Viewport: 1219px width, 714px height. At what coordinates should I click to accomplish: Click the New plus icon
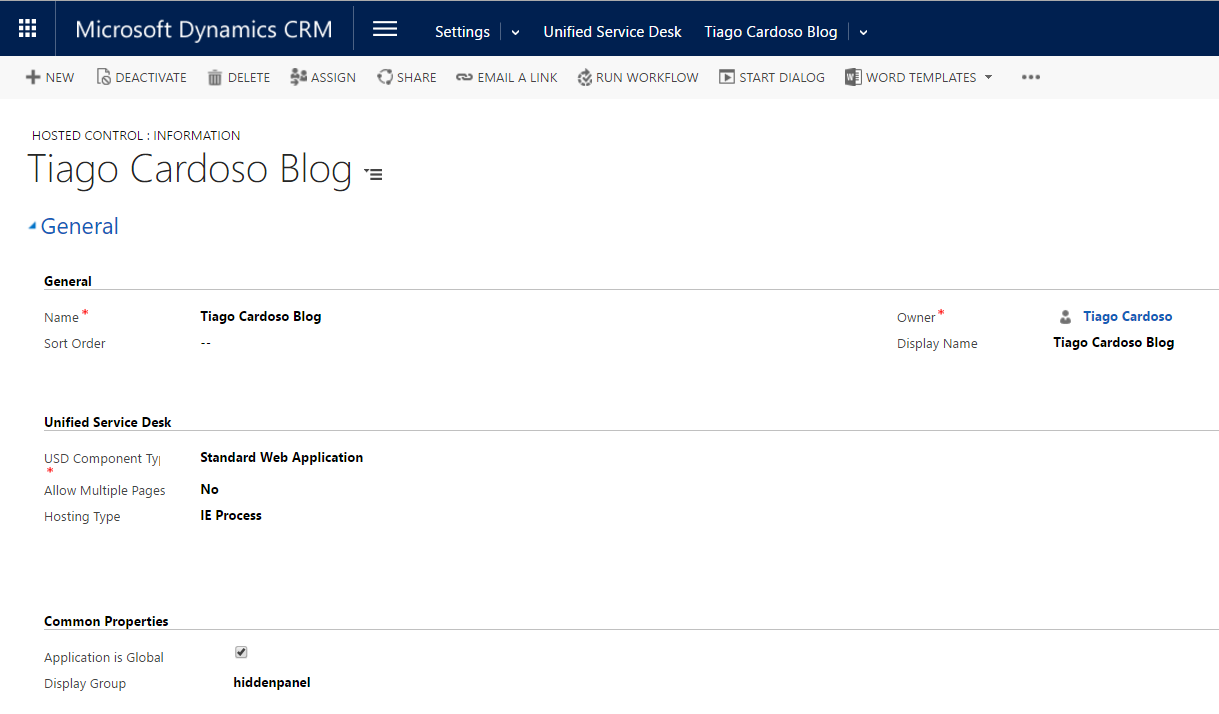[x=33, y=77]
